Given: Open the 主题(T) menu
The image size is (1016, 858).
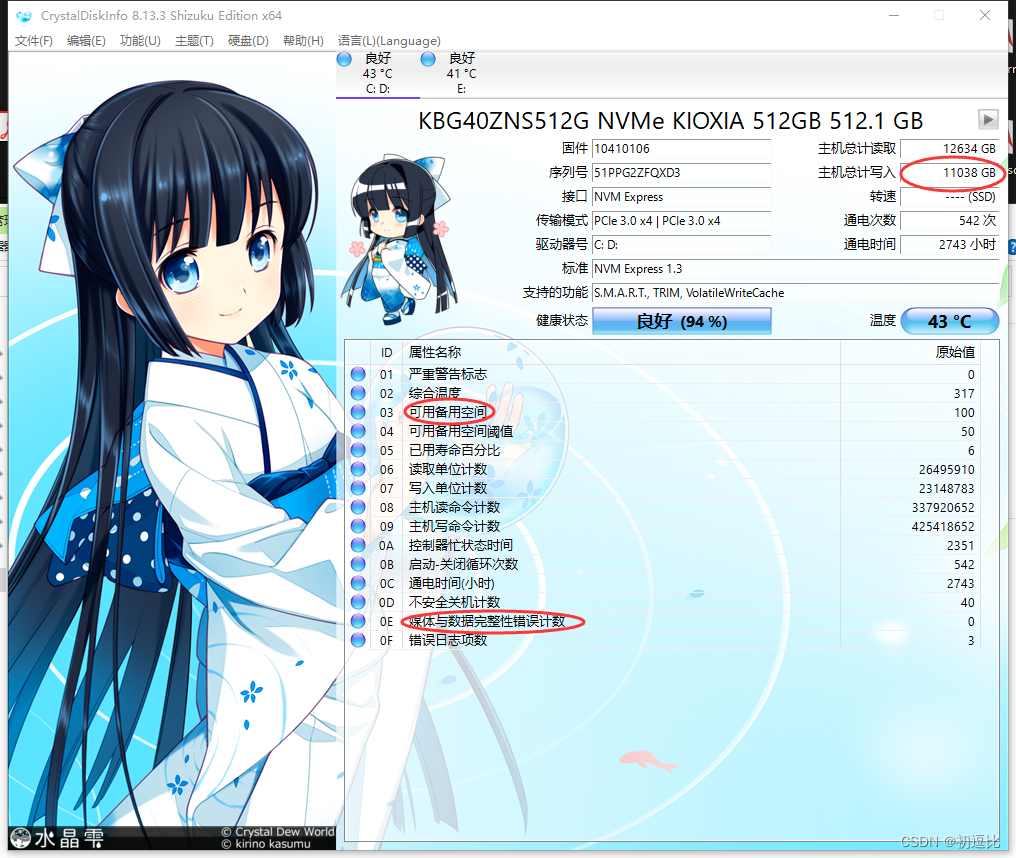Looking at the screenshot, I should pos(194,41).
